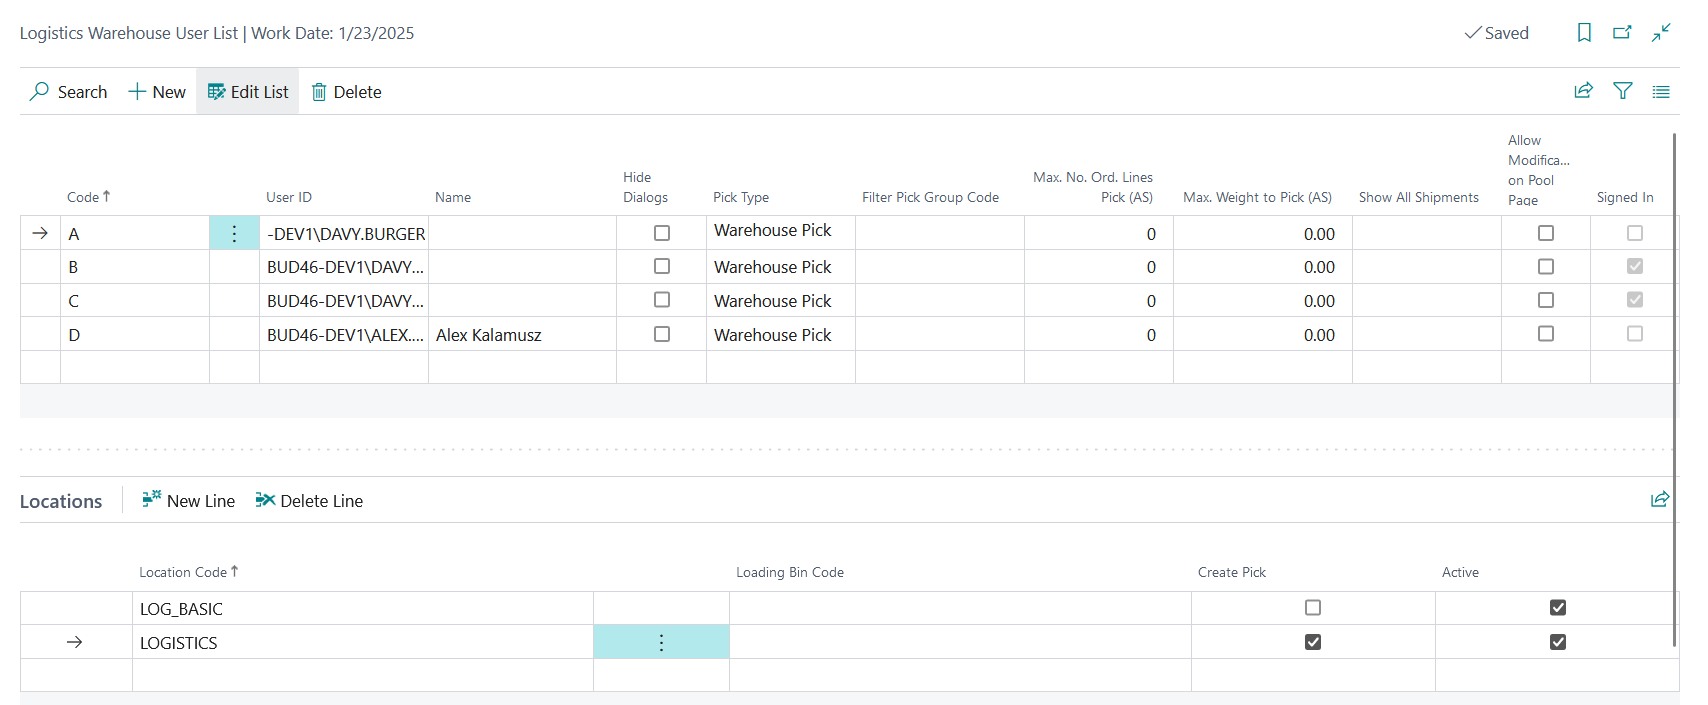The image size is (1708, 705).
Task: Click the collapse page arrows icon
Action: 1661,33
